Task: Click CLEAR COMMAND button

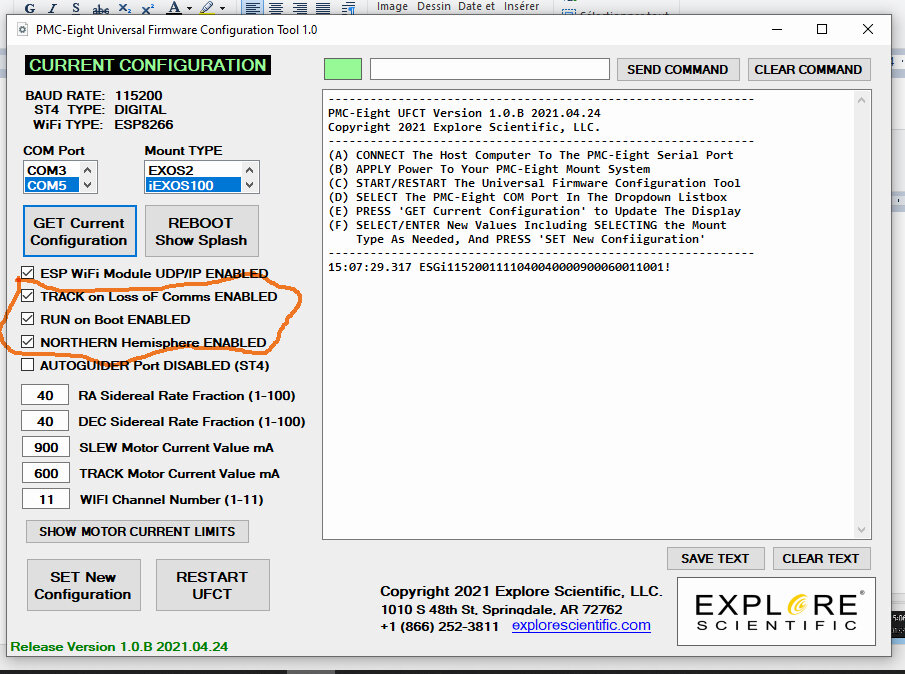Action: tap(809, 69)
